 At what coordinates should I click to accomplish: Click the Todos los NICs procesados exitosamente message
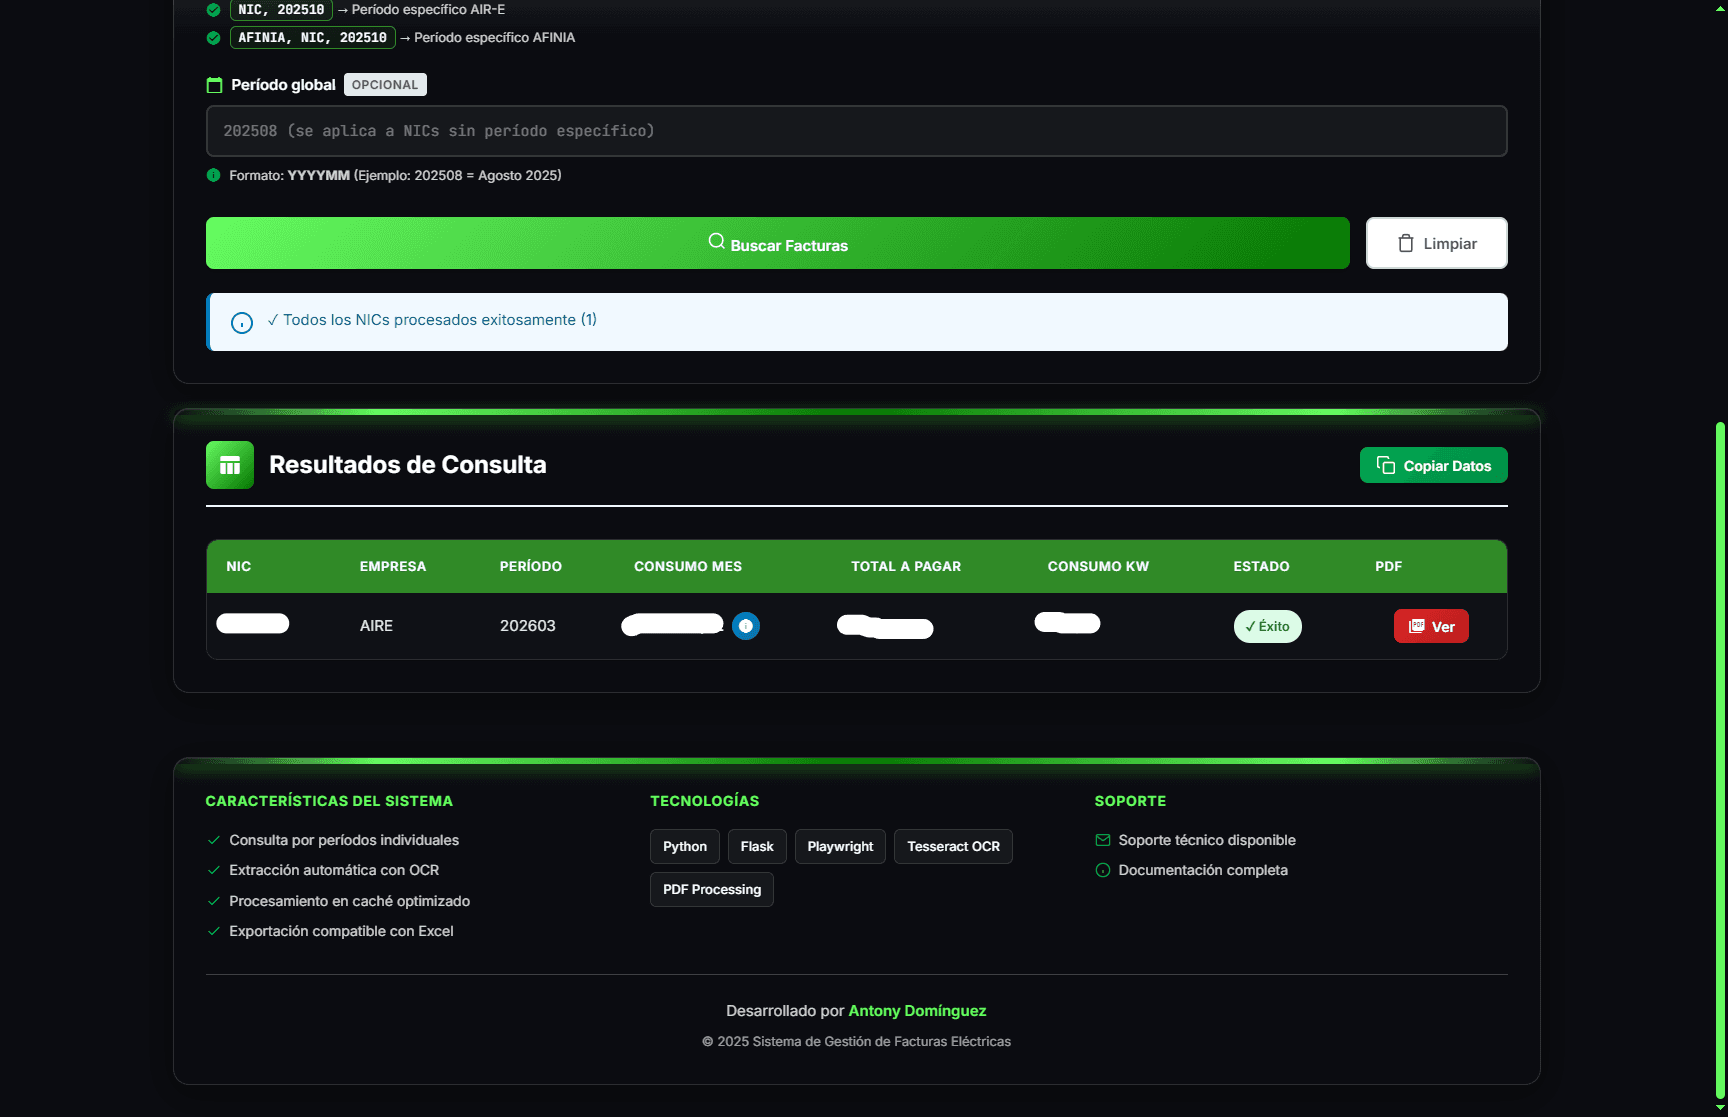tap(432, 320)
